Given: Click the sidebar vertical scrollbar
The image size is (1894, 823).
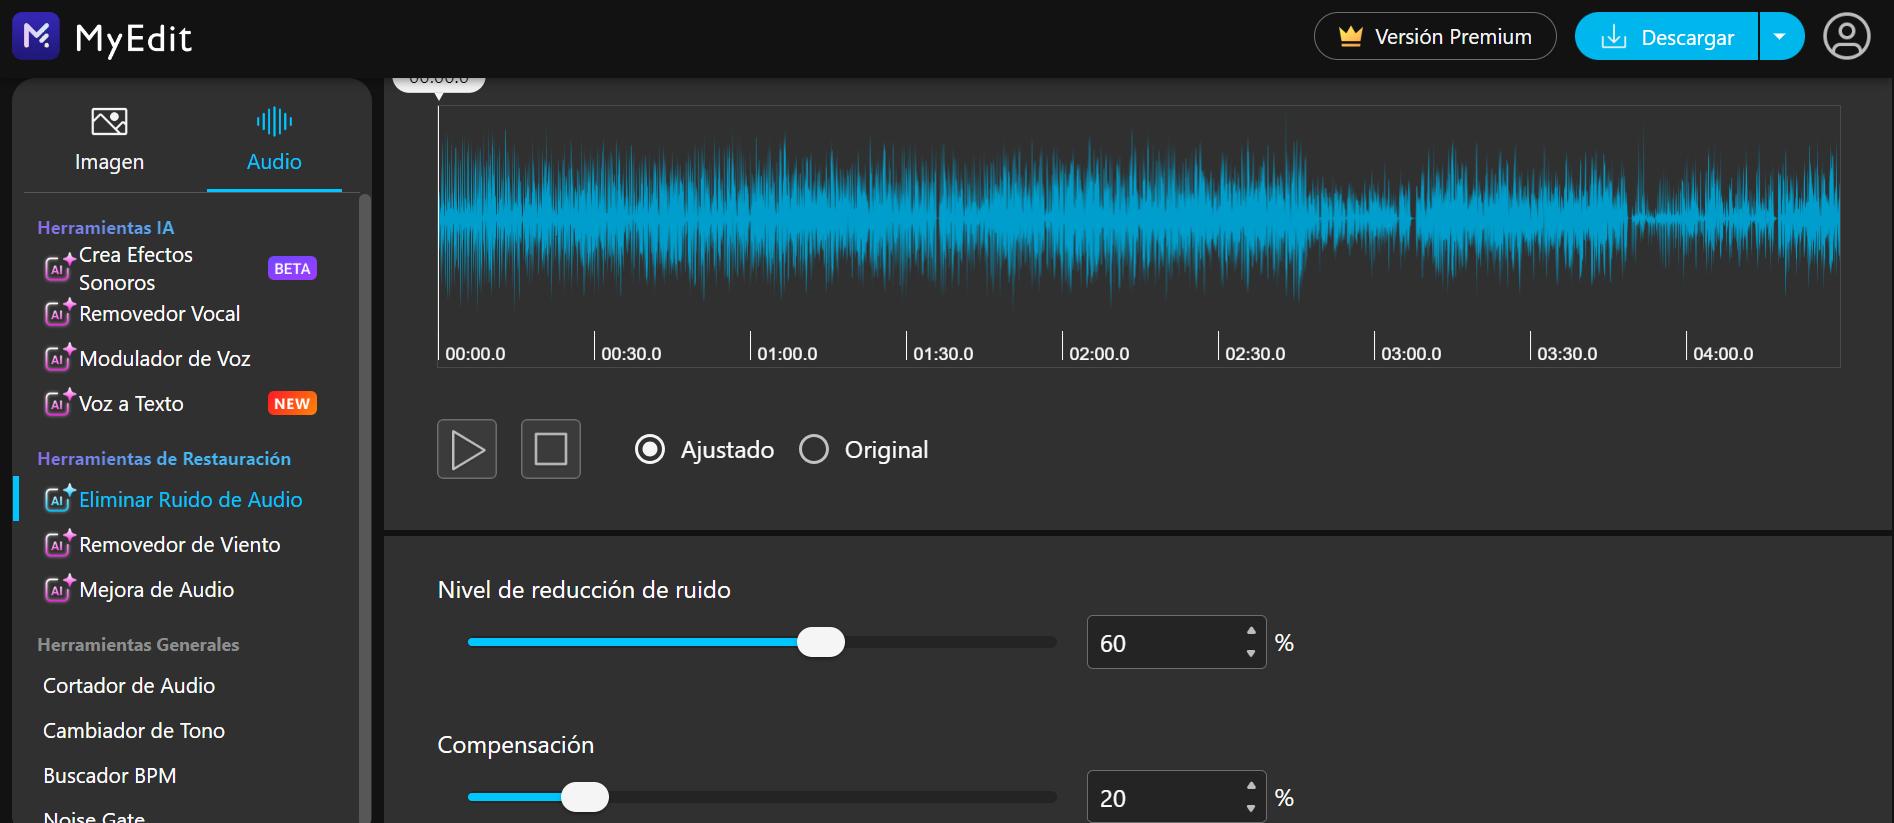Looking at the screenshot, I should (x=364, y=508).
